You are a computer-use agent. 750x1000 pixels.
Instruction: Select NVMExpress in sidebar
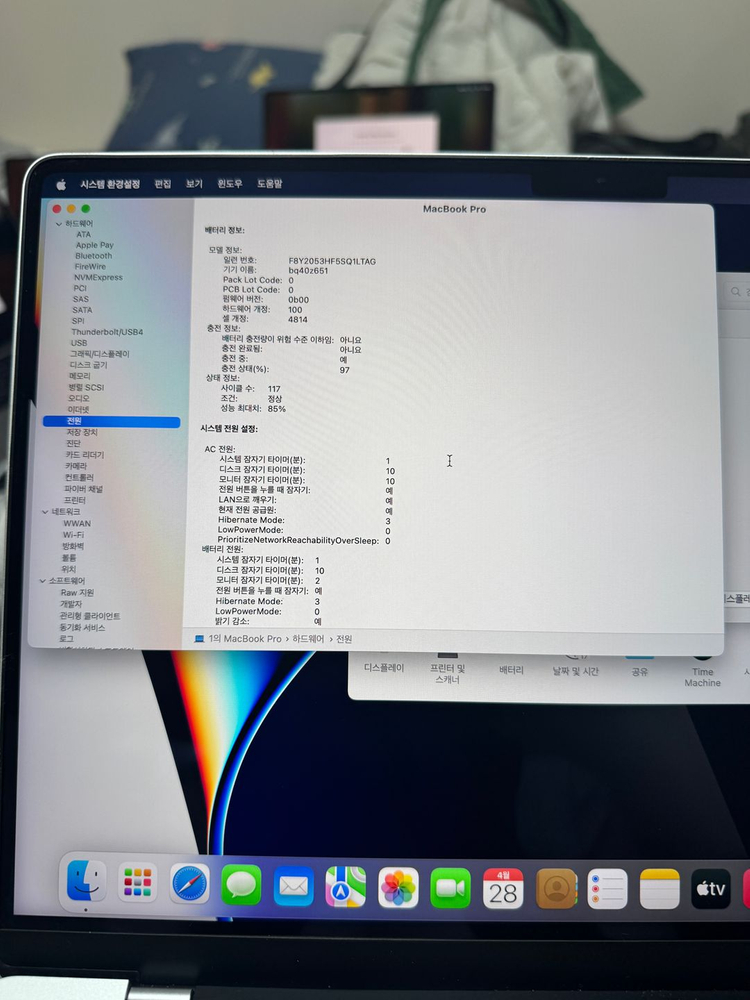pyautogui.click(x=98, y=277)
